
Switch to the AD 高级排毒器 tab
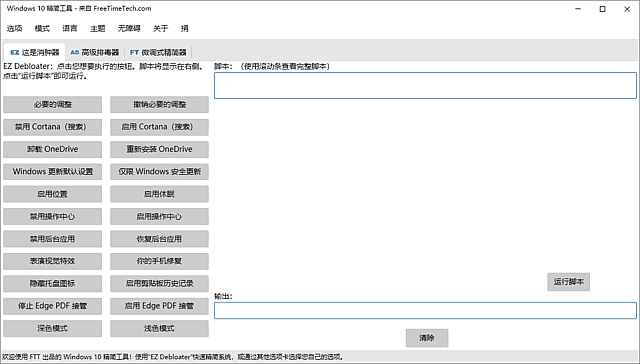(x=95, y=52)
